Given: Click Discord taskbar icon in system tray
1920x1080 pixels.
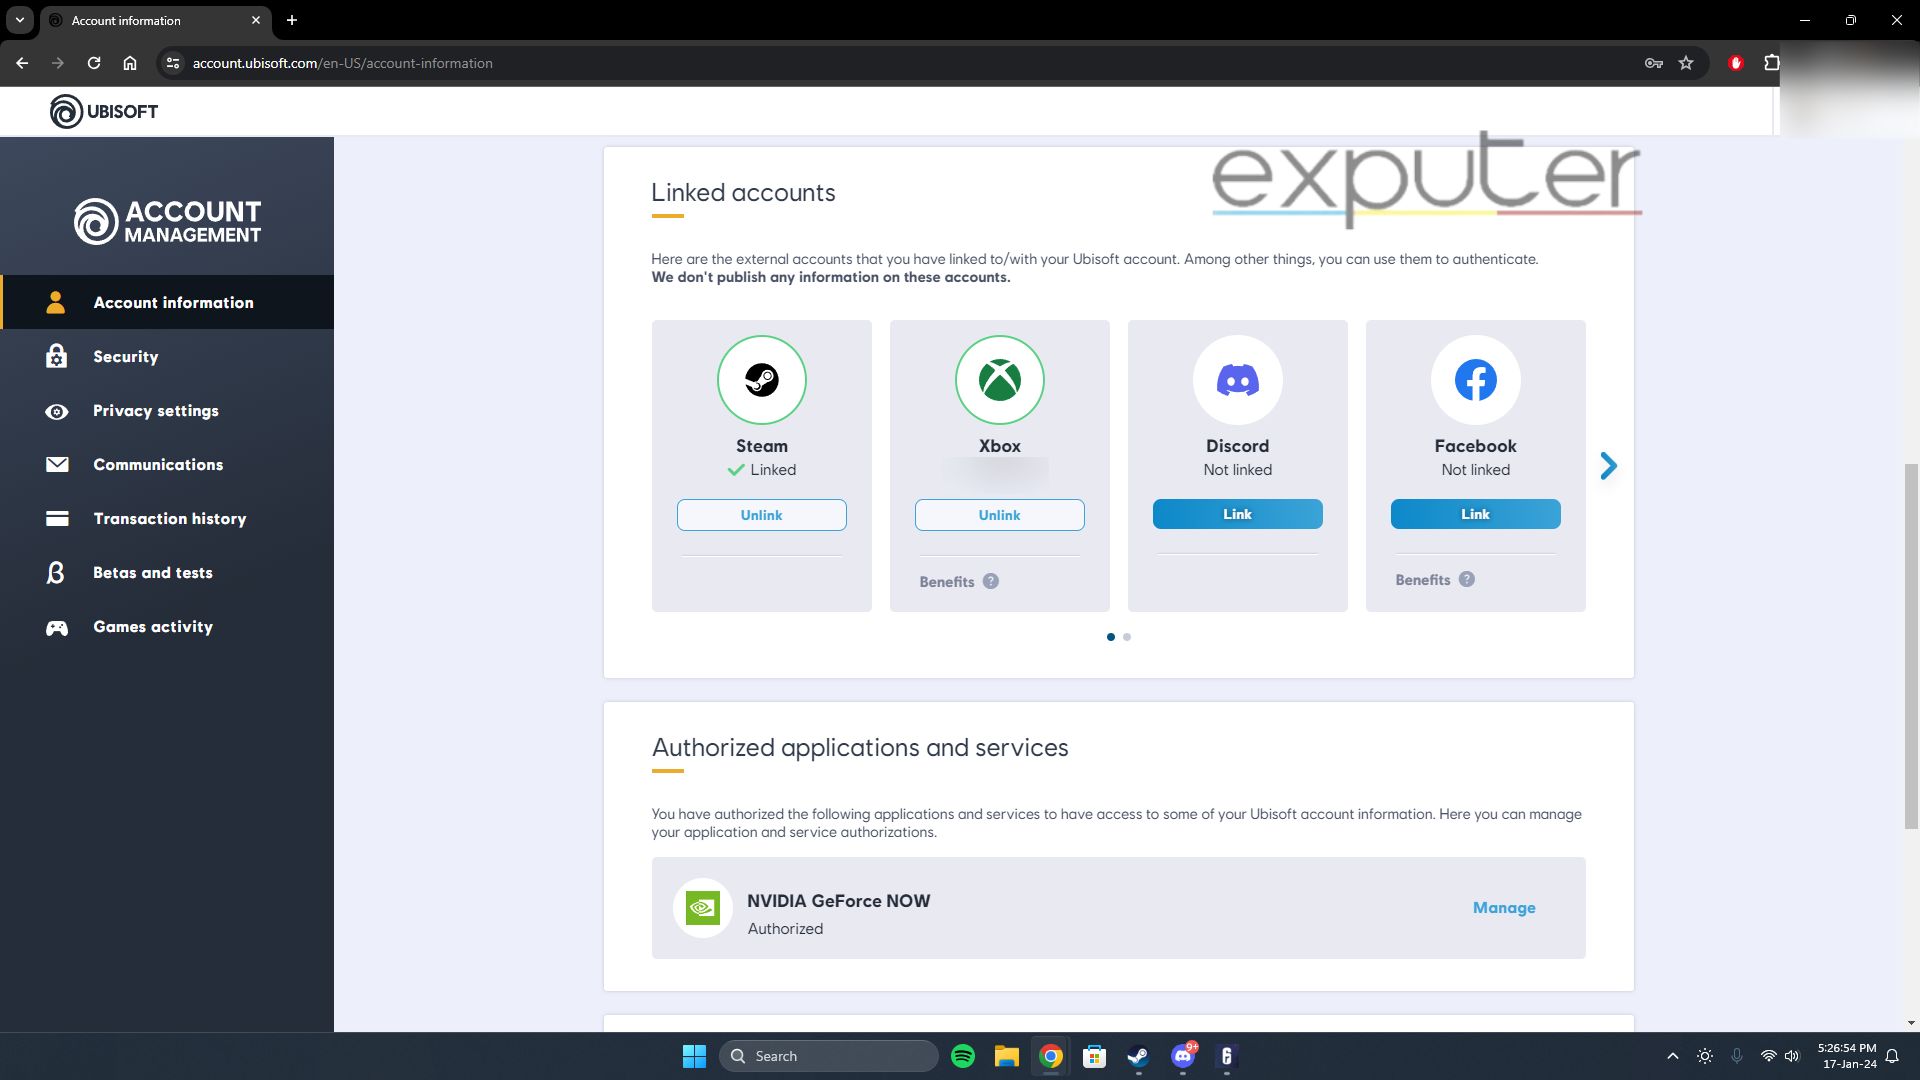Looking at the screenshot, I should click(1183, 1055).
